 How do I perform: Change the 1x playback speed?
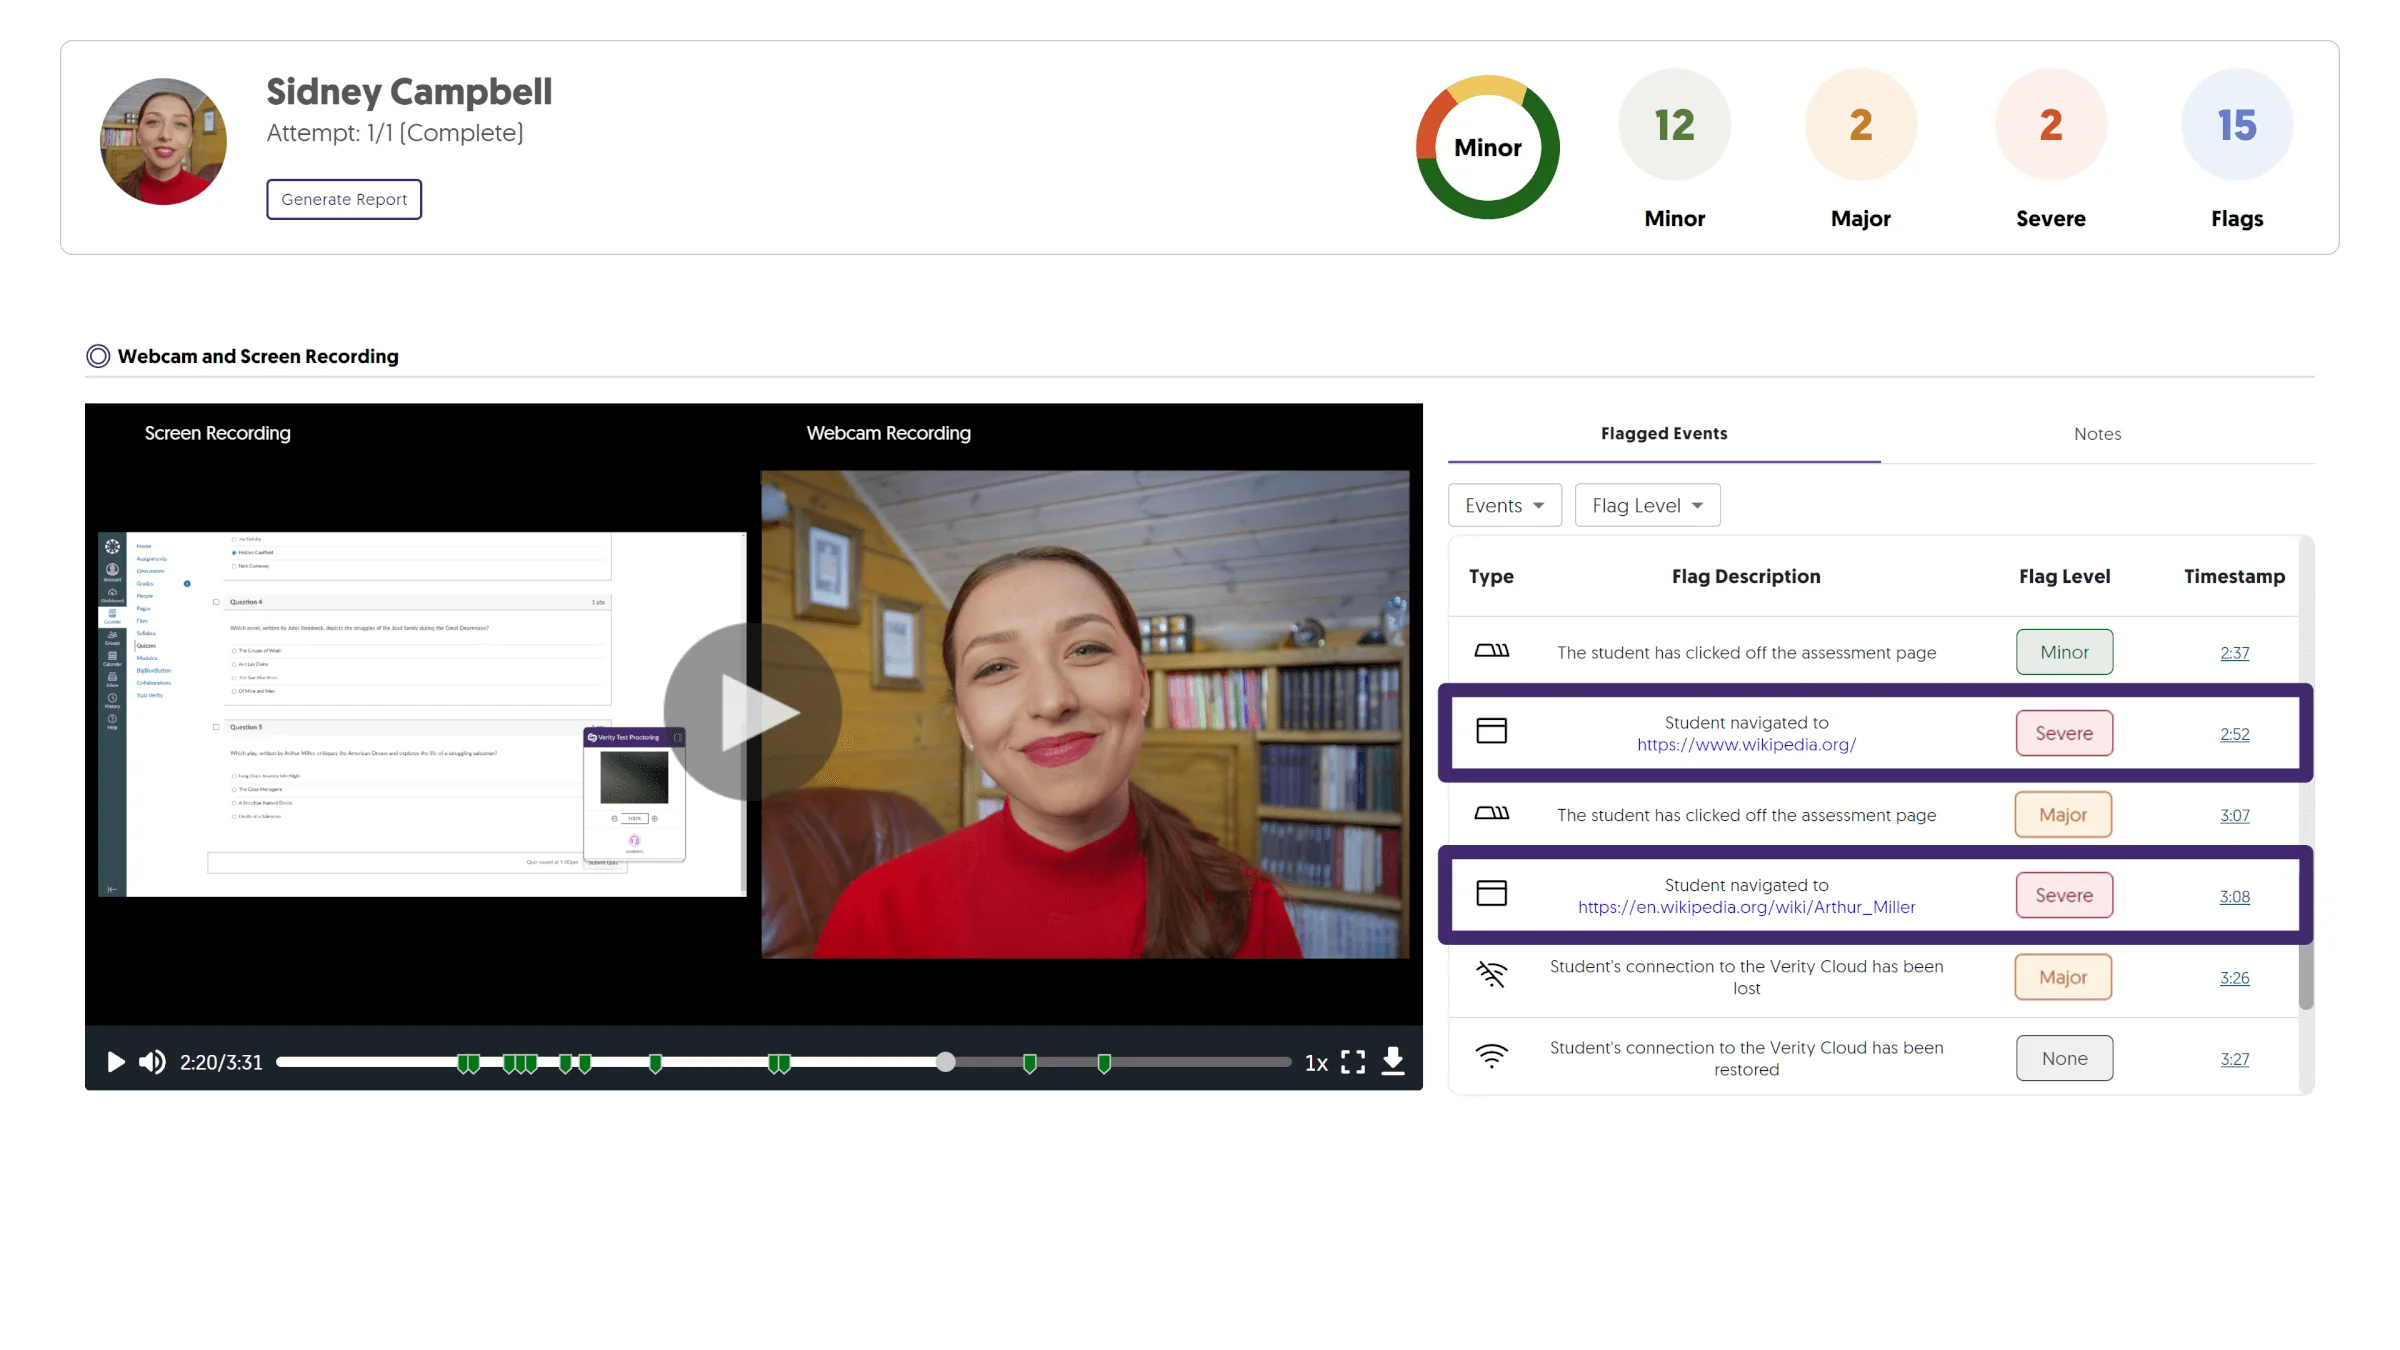pos(1316,1063)
